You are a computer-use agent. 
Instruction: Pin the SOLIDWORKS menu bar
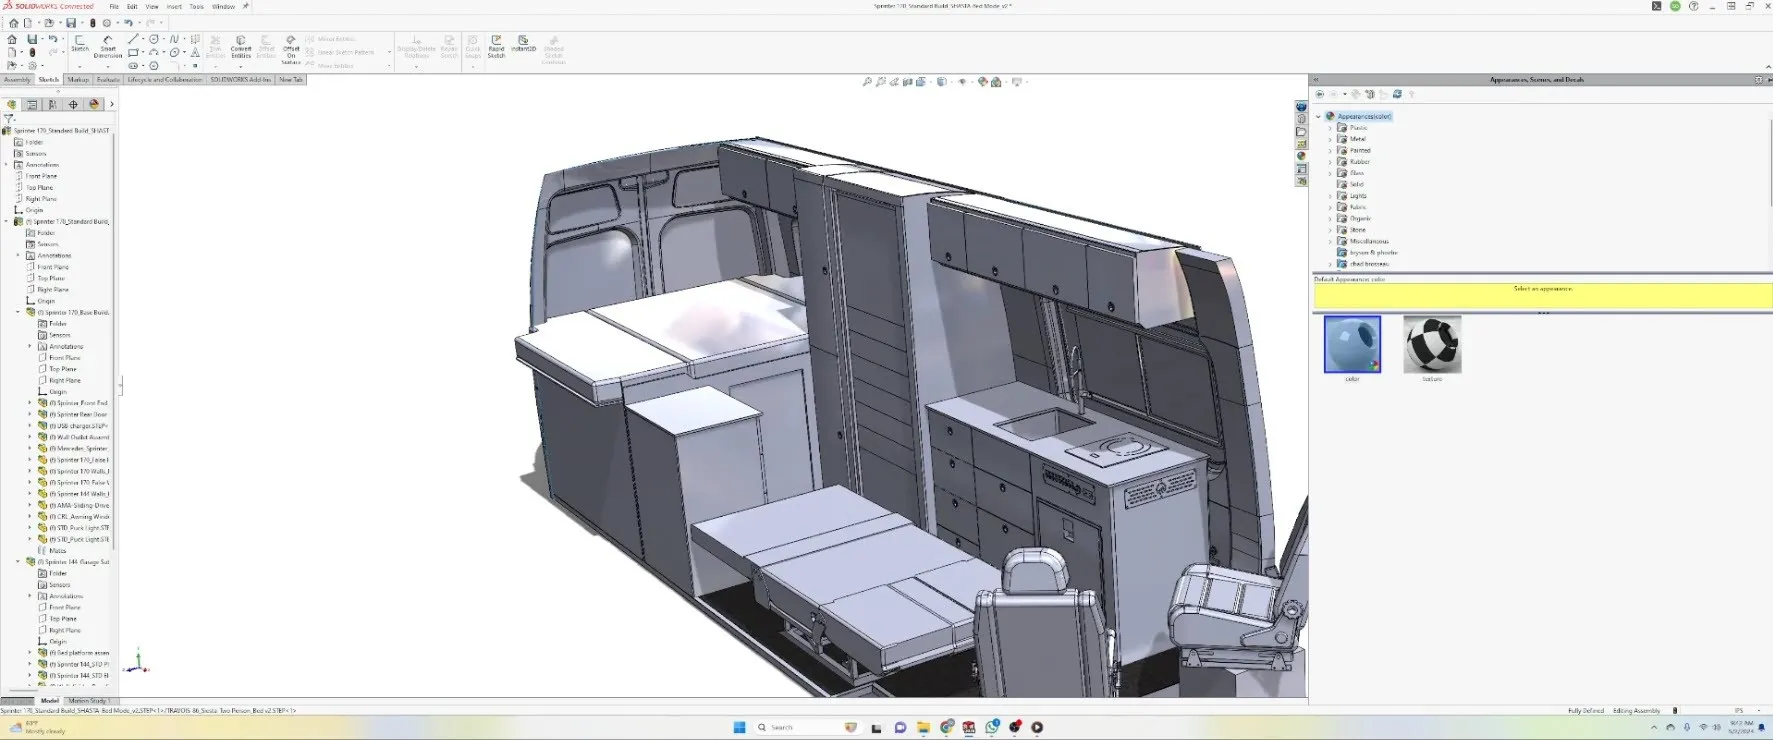click(246, 6)
